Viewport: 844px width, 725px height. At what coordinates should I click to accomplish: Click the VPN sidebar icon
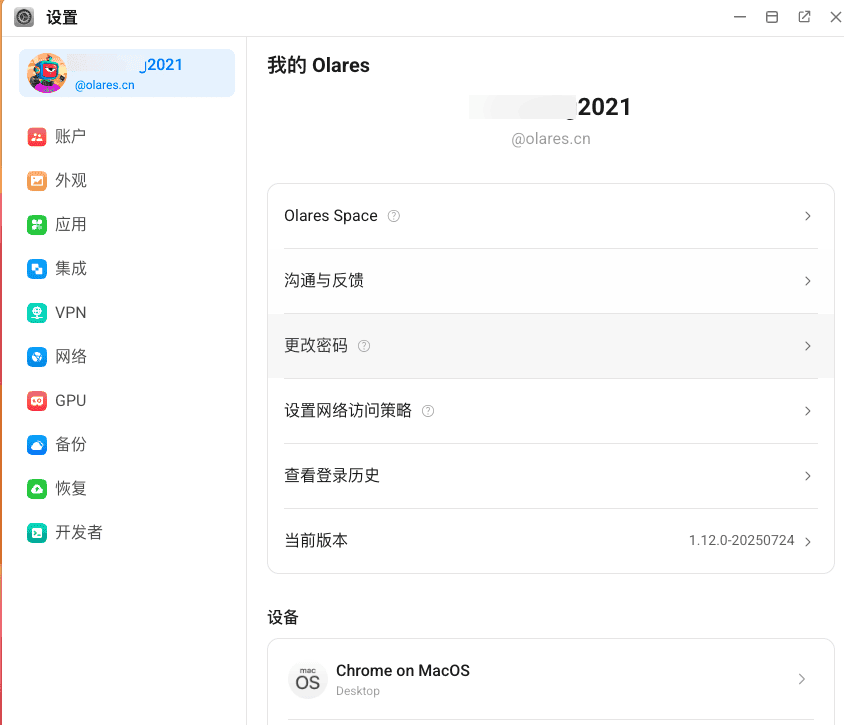point(37,313)
